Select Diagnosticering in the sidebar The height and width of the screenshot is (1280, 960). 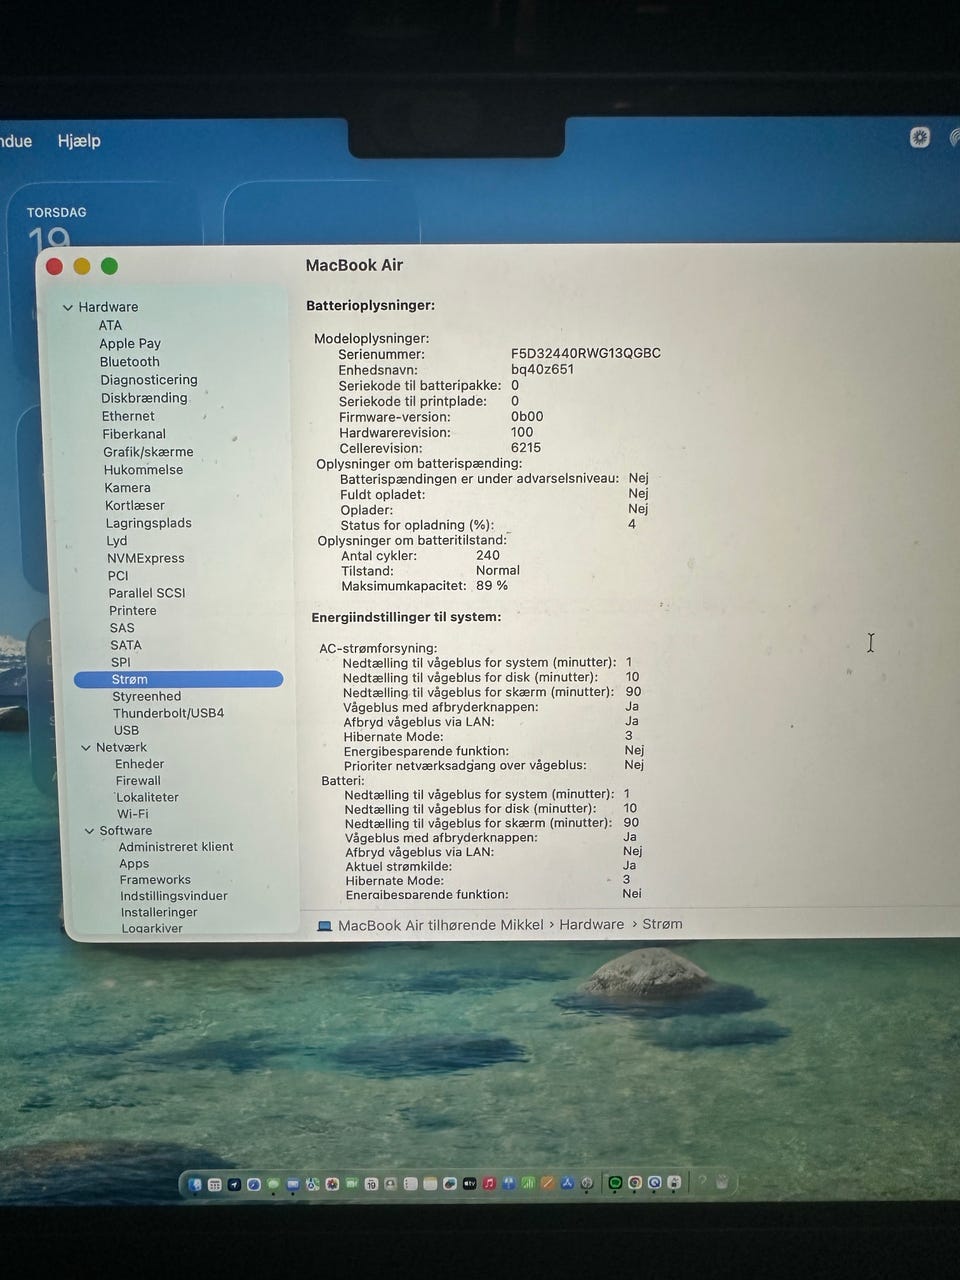click(149, 379)
